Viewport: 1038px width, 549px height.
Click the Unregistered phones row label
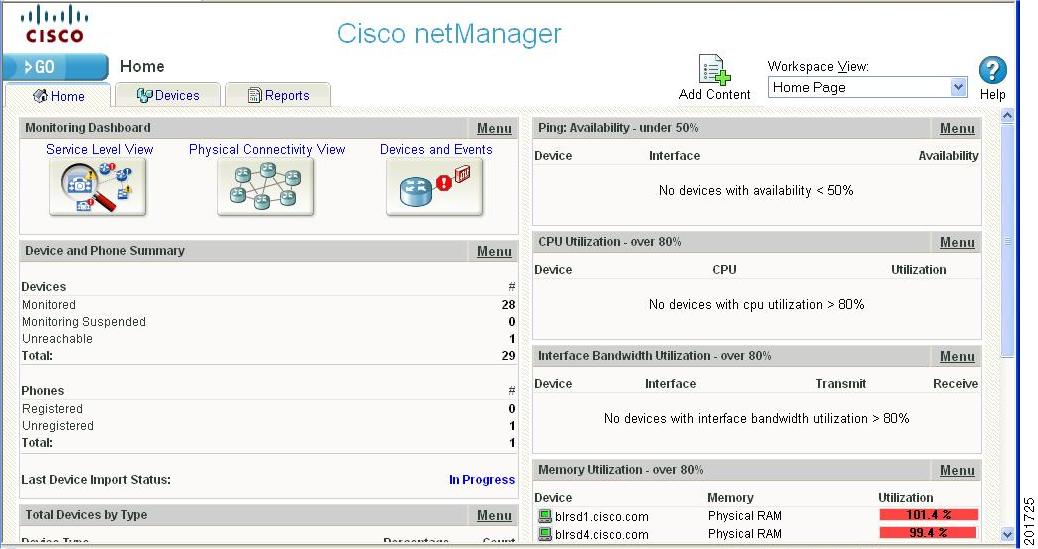pyautogui.click(x=58, y=426)
